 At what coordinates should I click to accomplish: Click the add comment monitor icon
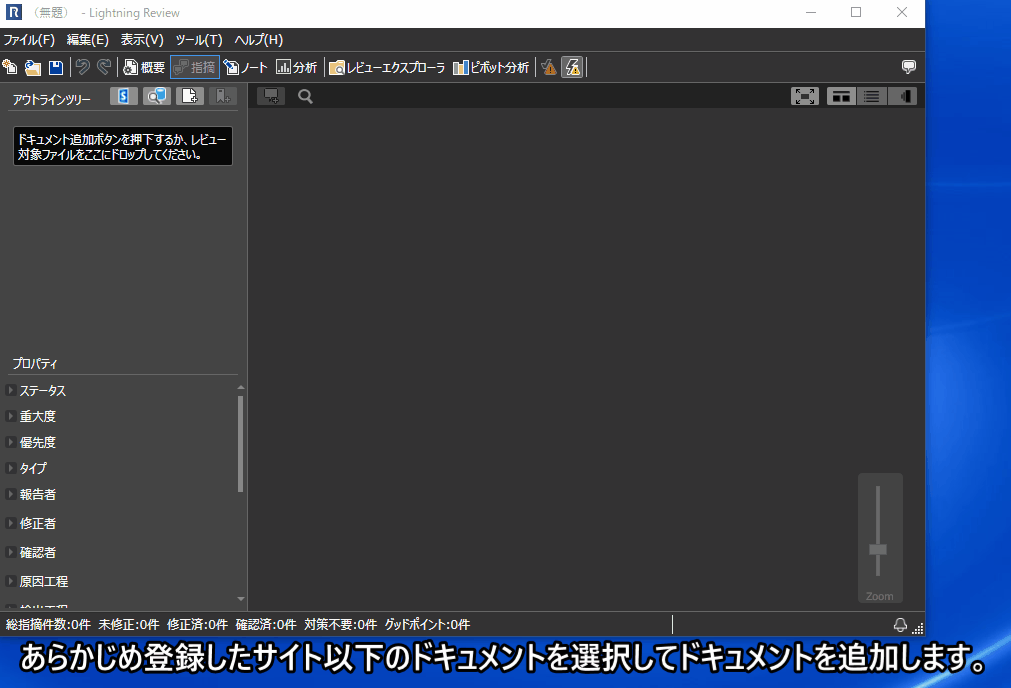pos(271,96)
